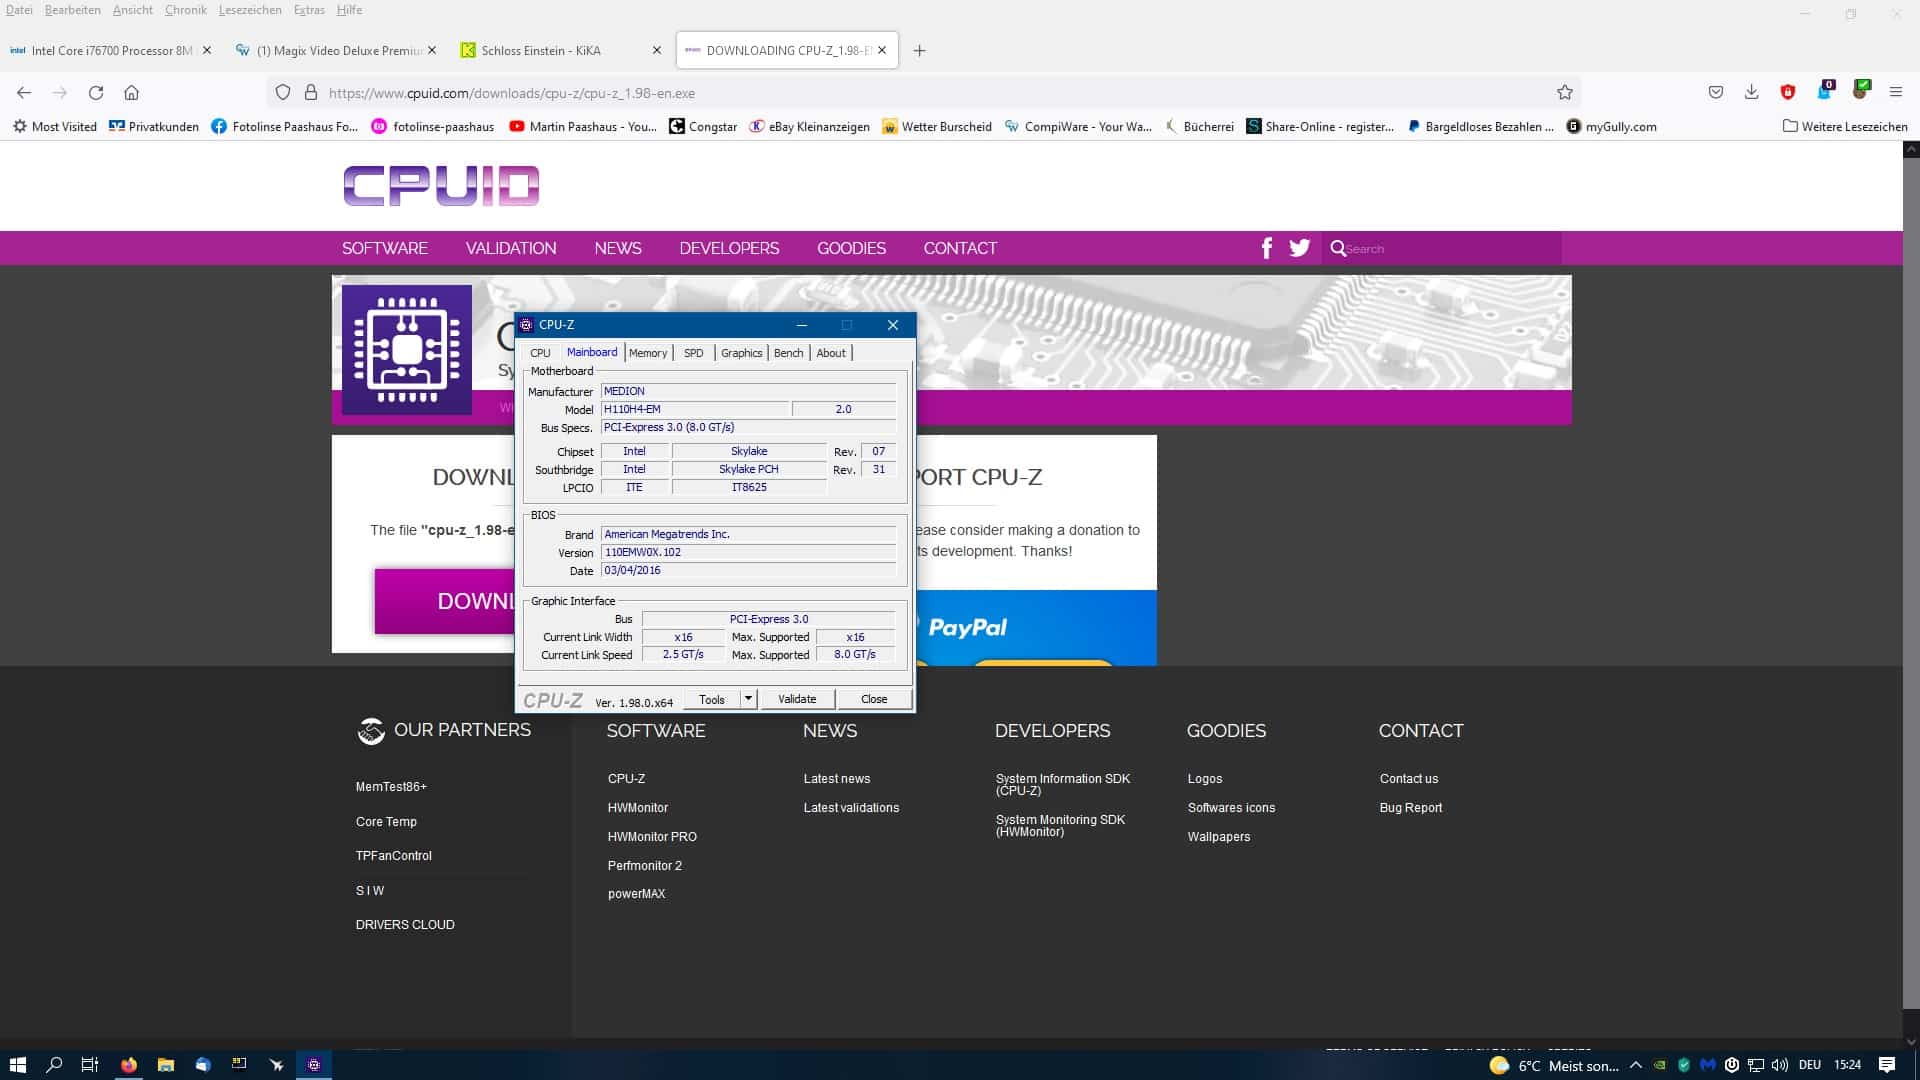Open the Lesezeichen menu in Firefox

[x=250, y=10]
